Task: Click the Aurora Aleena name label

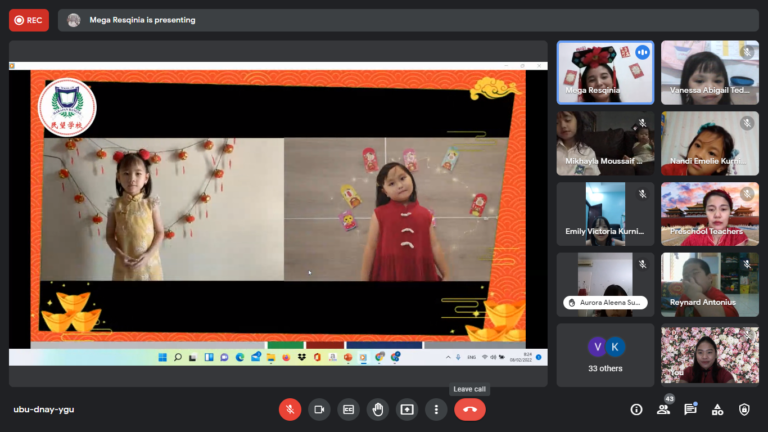Action: (x=605, y=302)
